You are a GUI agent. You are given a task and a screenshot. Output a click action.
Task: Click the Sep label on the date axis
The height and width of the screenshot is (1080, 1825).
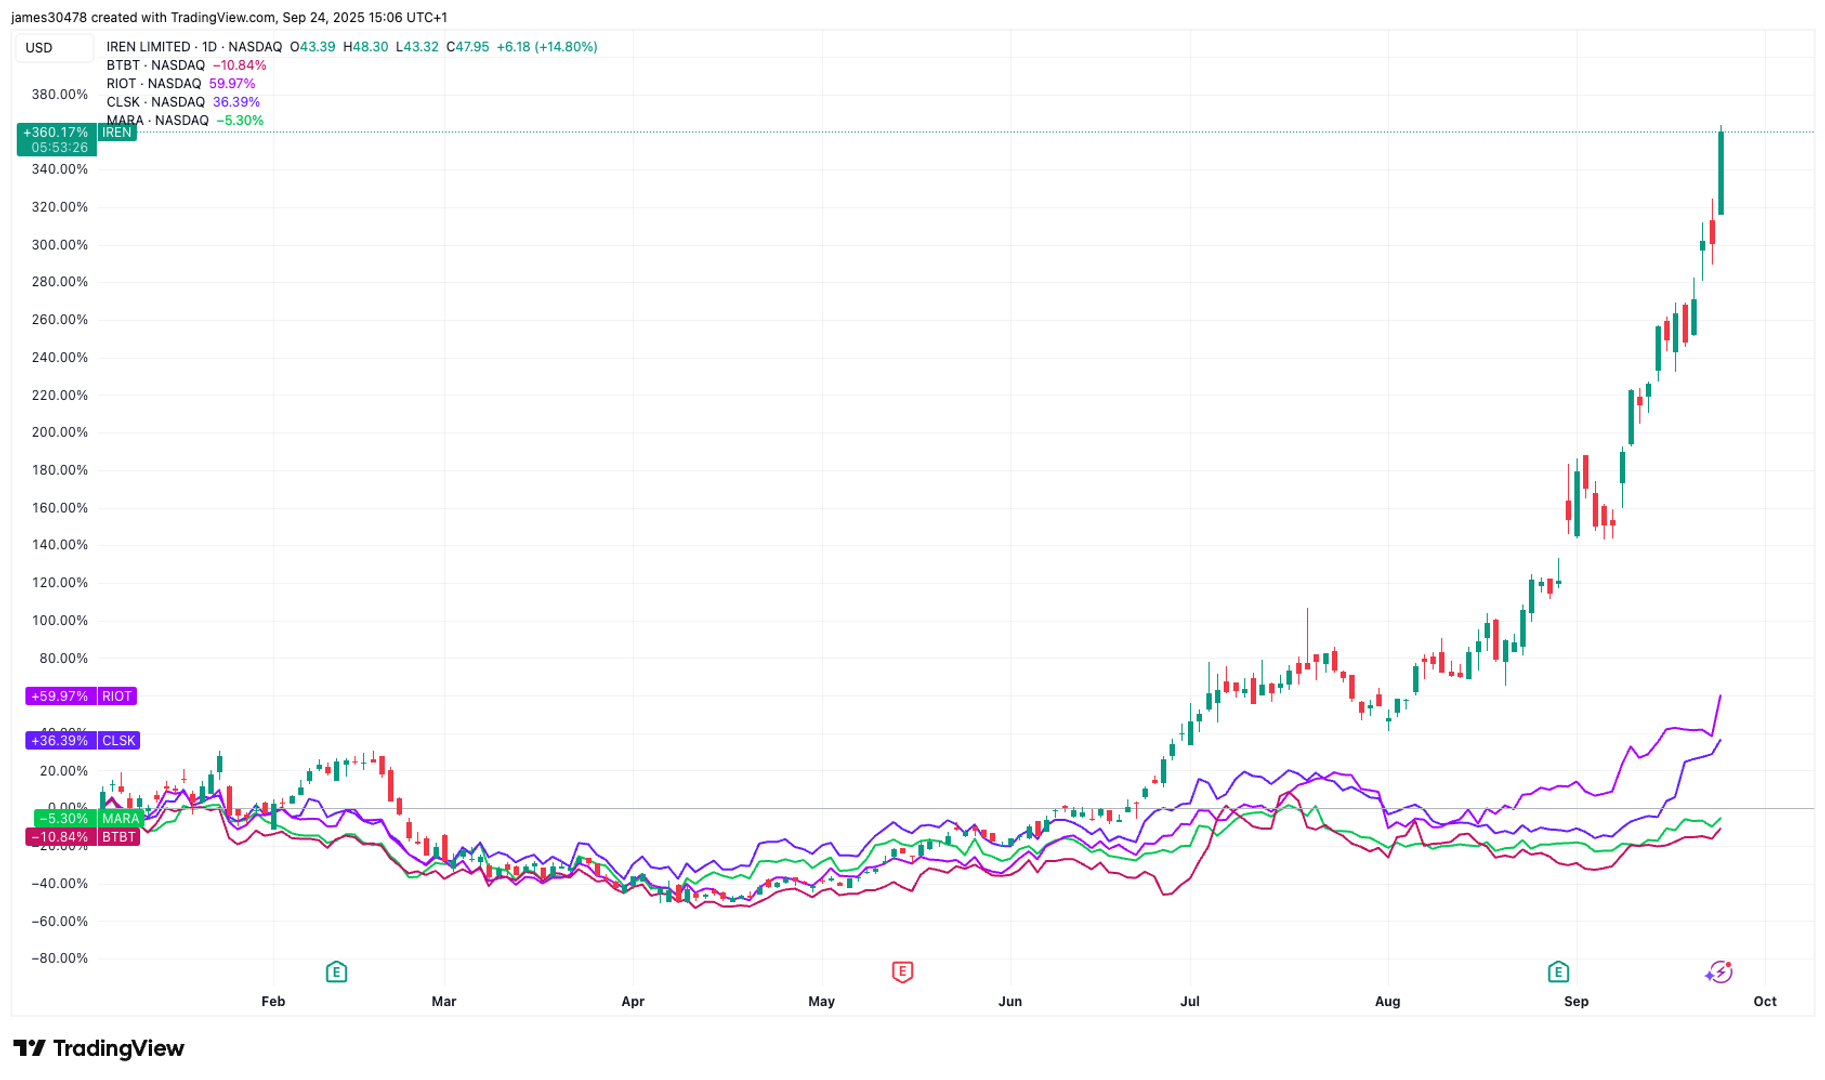[x=1575, y=1001]
